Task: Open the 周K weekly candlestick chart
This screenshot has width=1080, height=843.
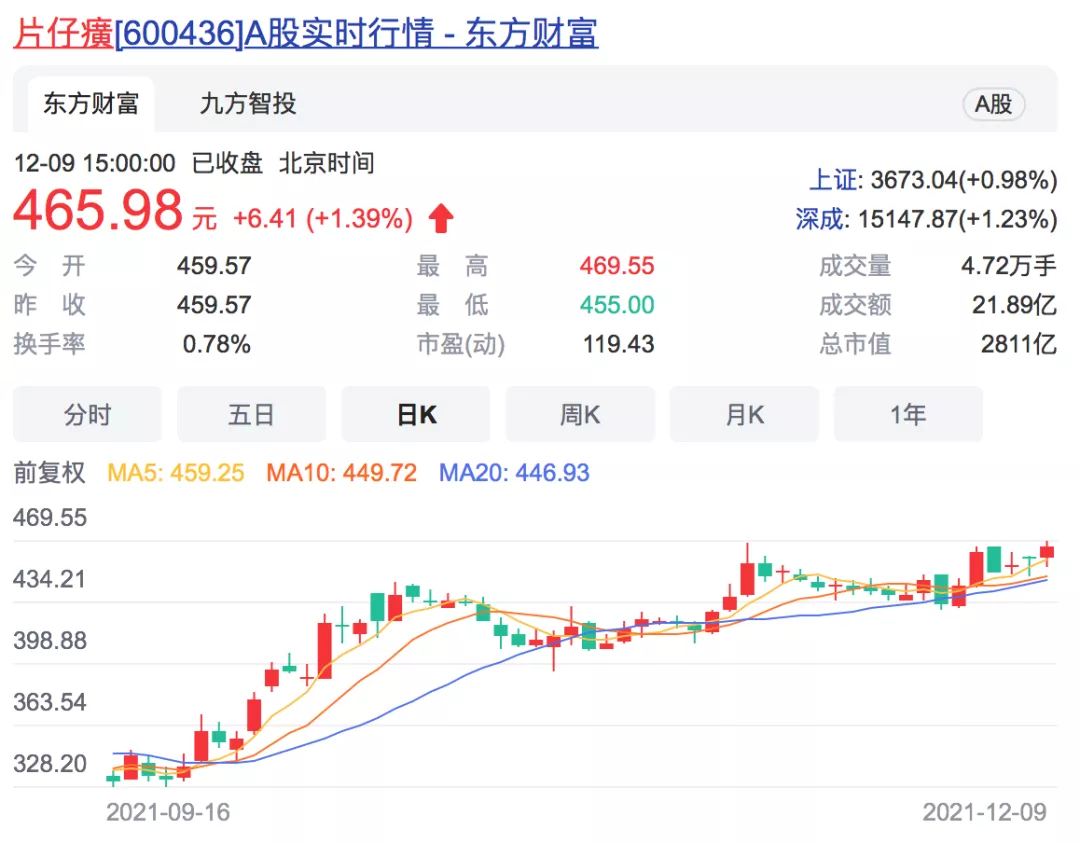Action: point(580,414)
